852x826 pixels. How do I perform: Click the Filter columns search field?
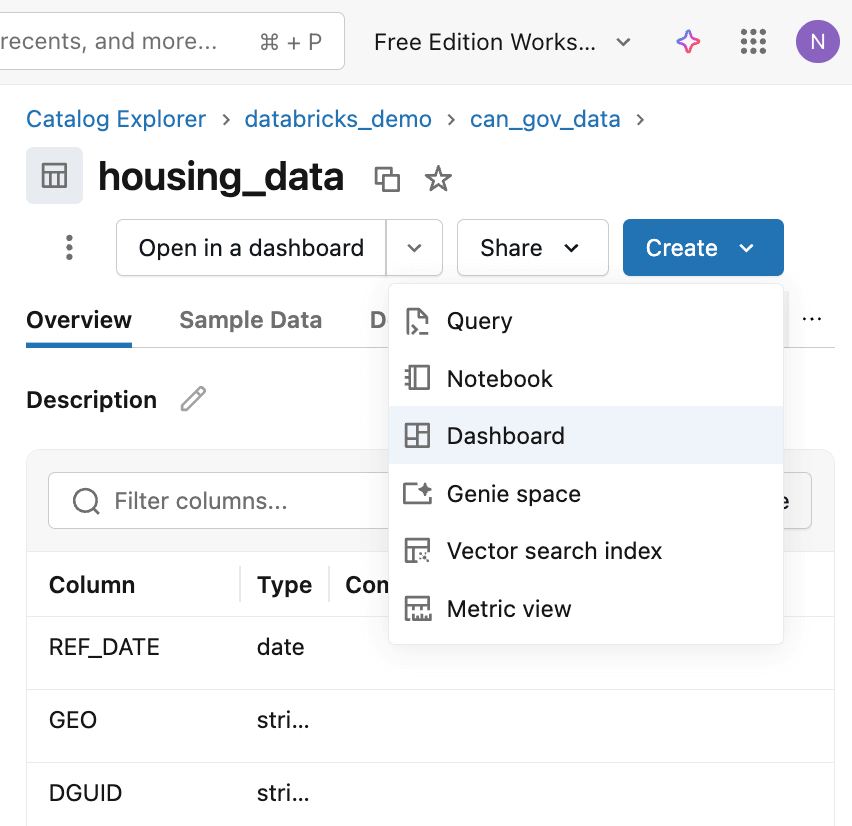(220, 501)
